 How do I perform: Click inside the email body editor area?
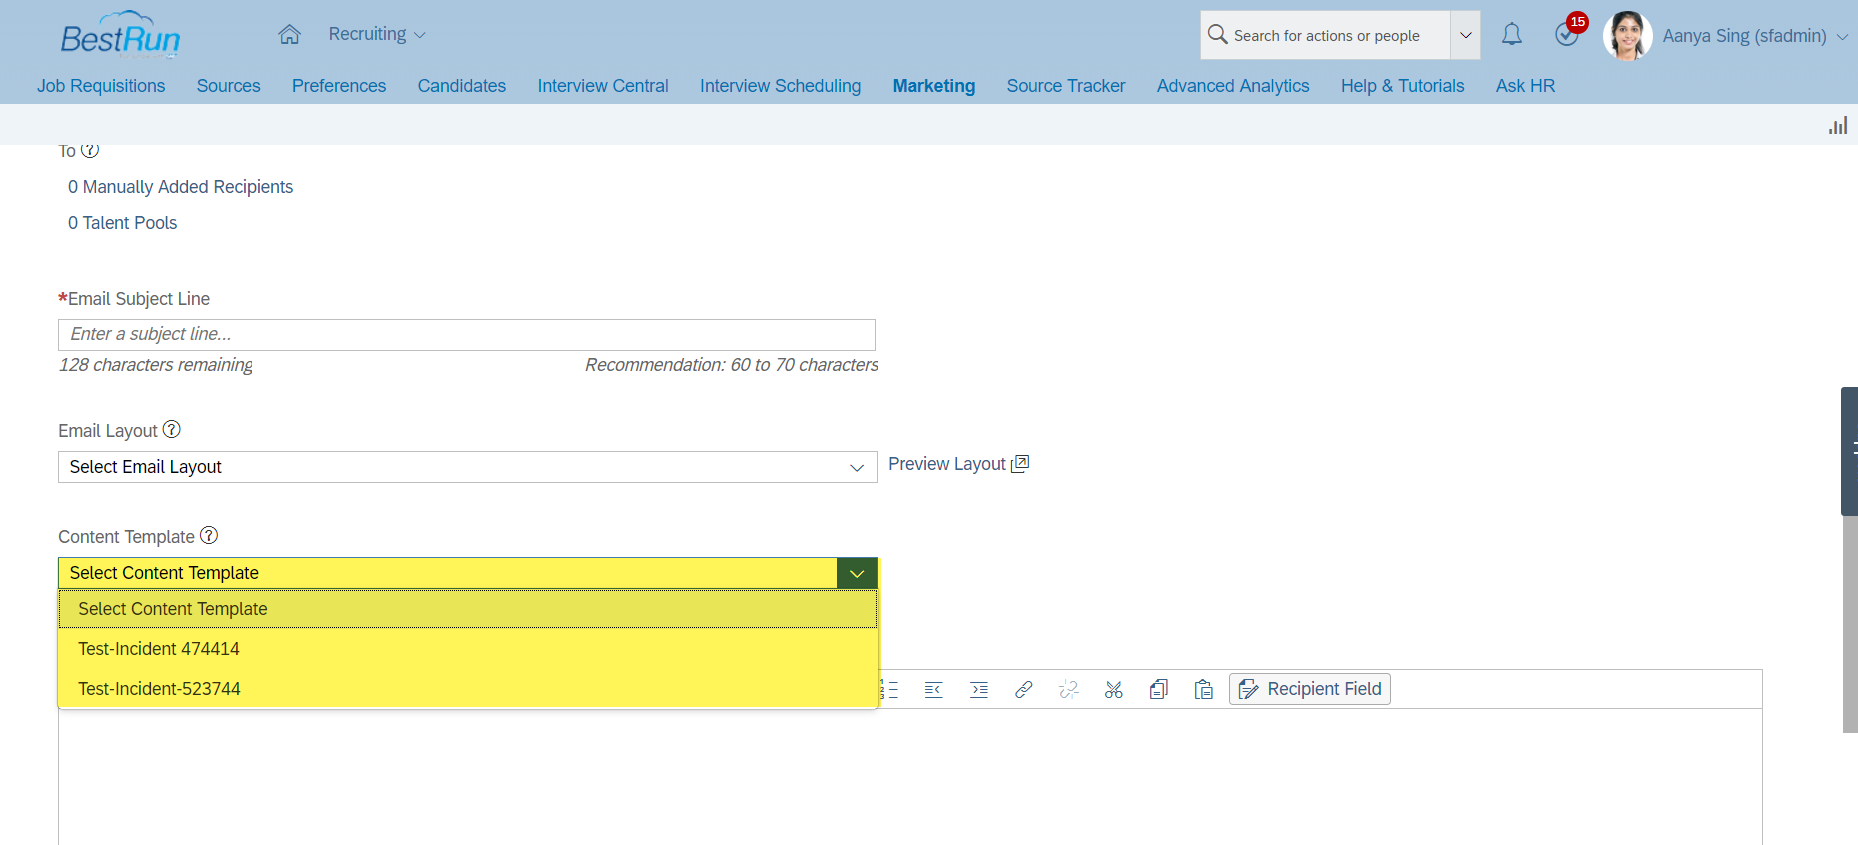pyautogui.click(x=910, y=777)
